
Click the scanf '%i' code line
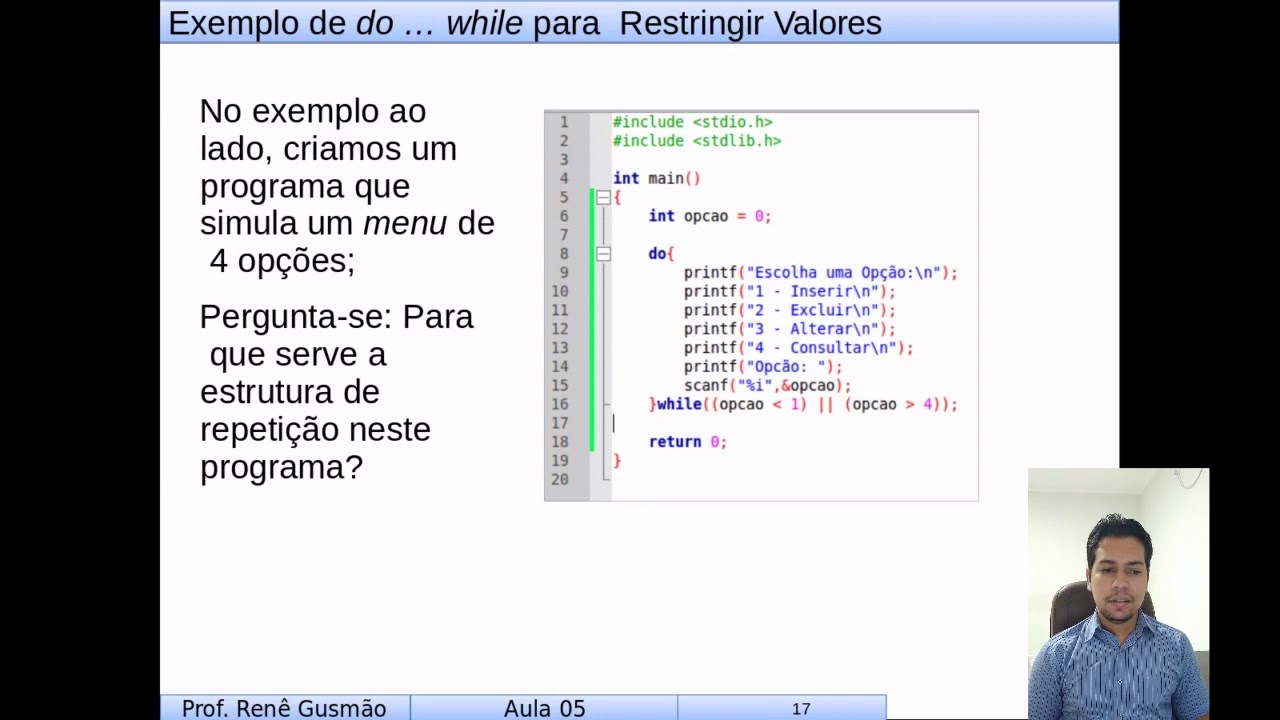click(767, 385)
